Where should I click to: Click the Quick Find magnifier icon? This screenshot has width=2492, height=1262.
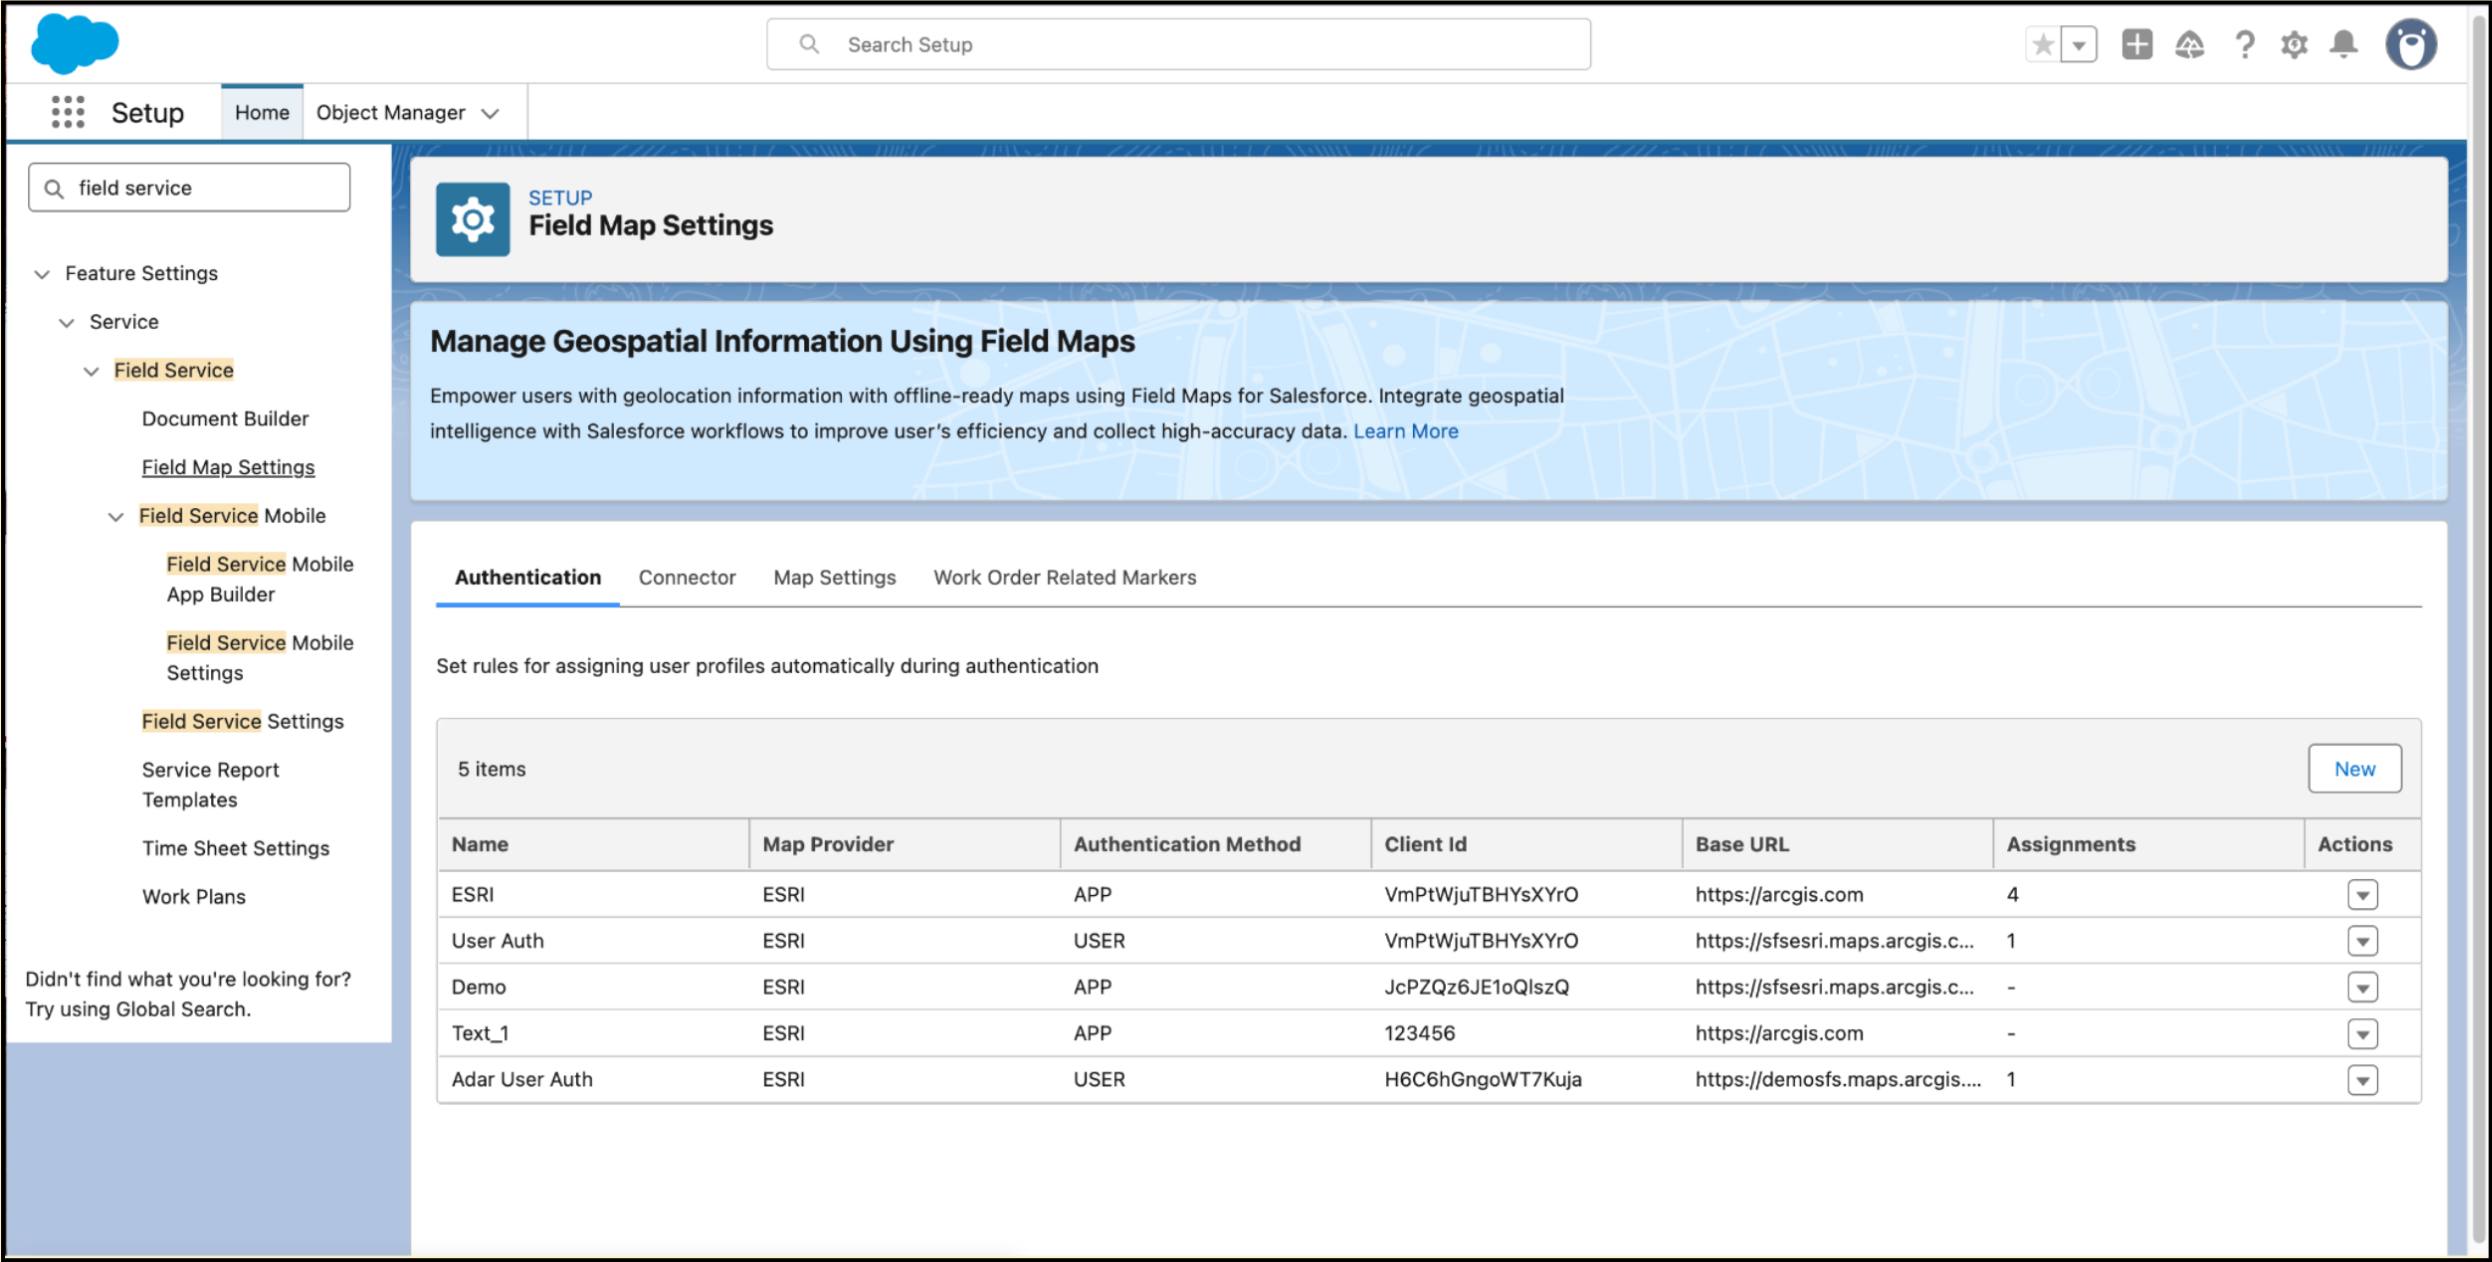(x=55, y=188)
